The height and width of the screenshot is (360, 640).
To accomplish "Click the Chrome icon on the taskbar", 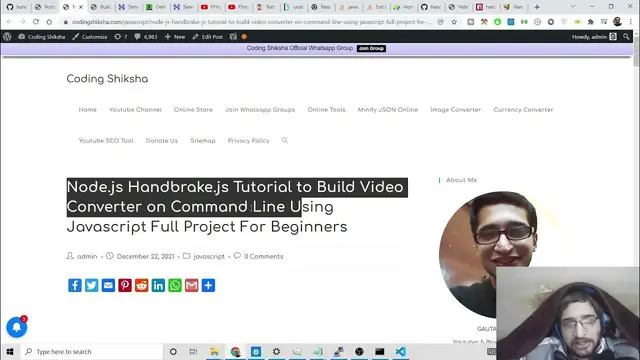I will point(235,351).
